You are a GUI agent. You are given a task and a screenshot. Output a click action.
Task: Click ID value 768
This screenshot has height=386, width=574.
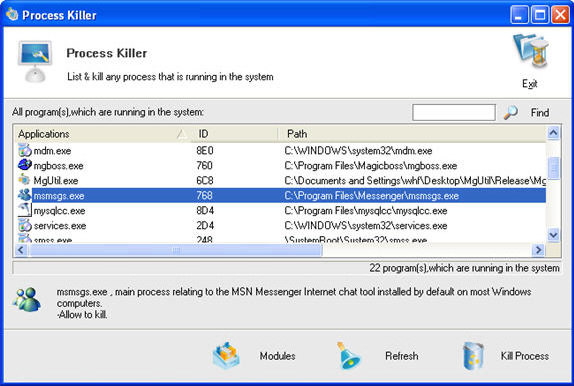[204, 196]
